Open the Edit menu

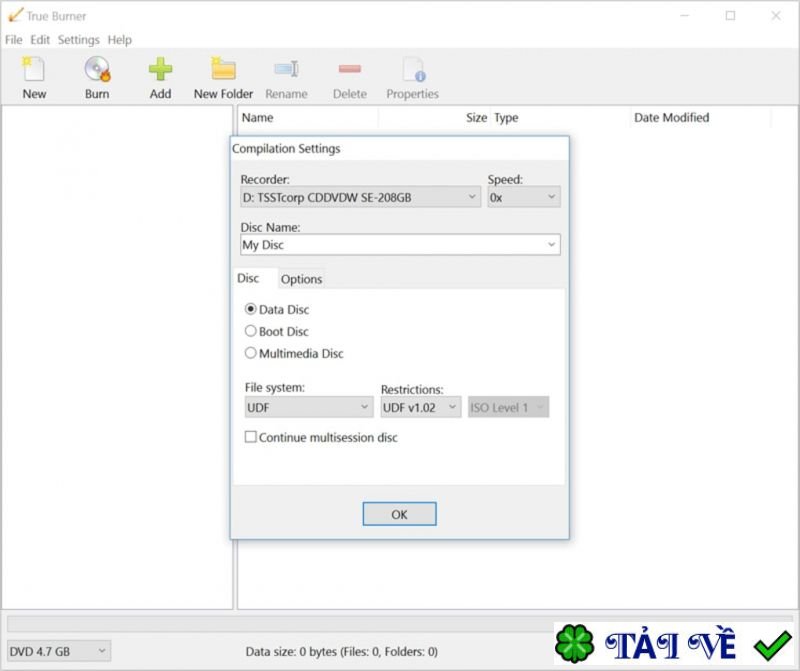point(40,40)
